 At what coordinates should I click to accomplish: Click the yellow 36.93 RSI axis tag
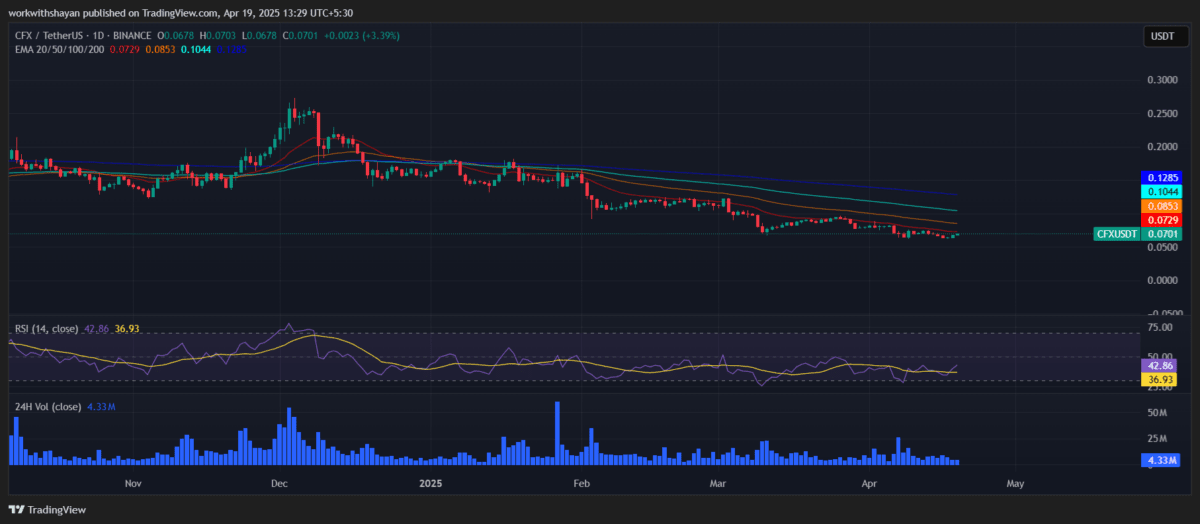coord(1160,381)
